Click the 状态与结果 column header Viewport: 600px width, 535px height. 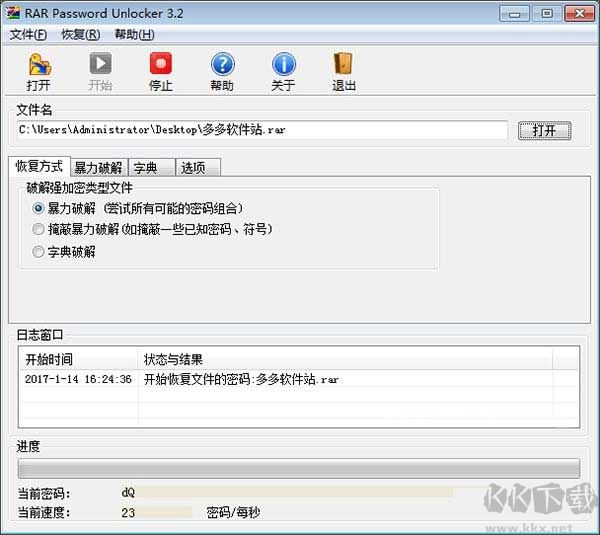[345, 359]
